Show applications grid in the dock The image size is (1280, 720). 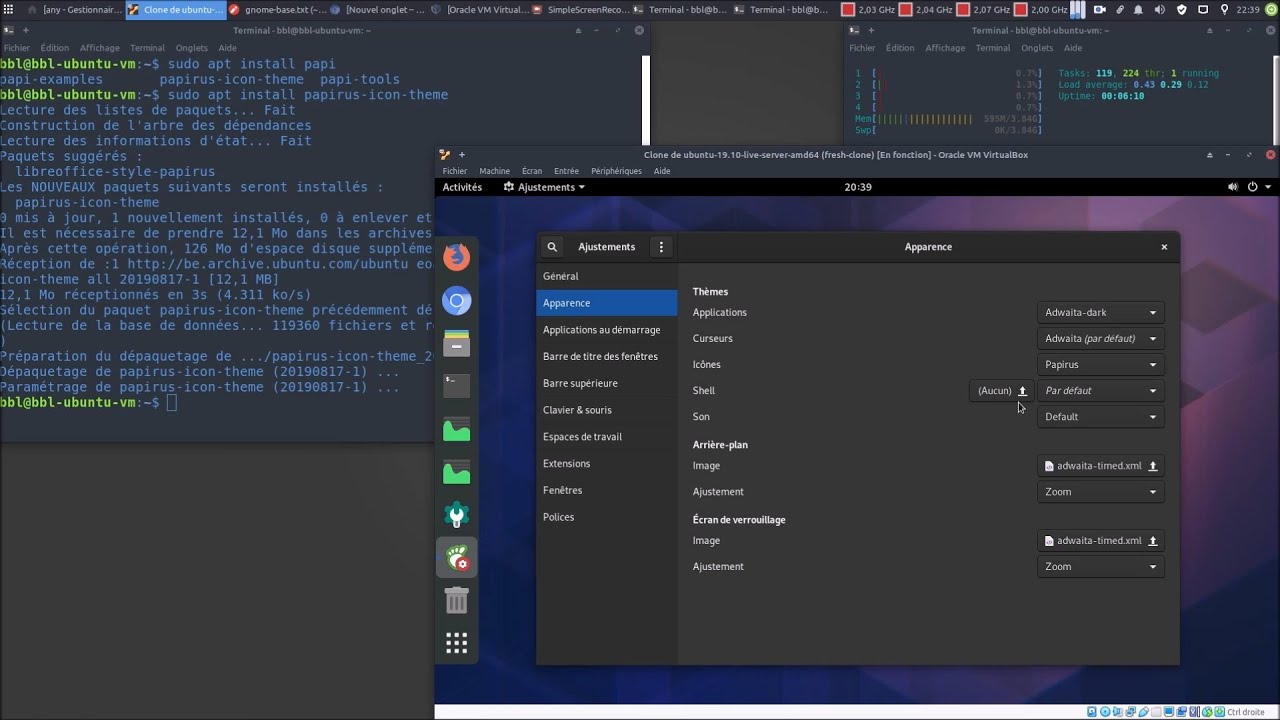[457, 643]
